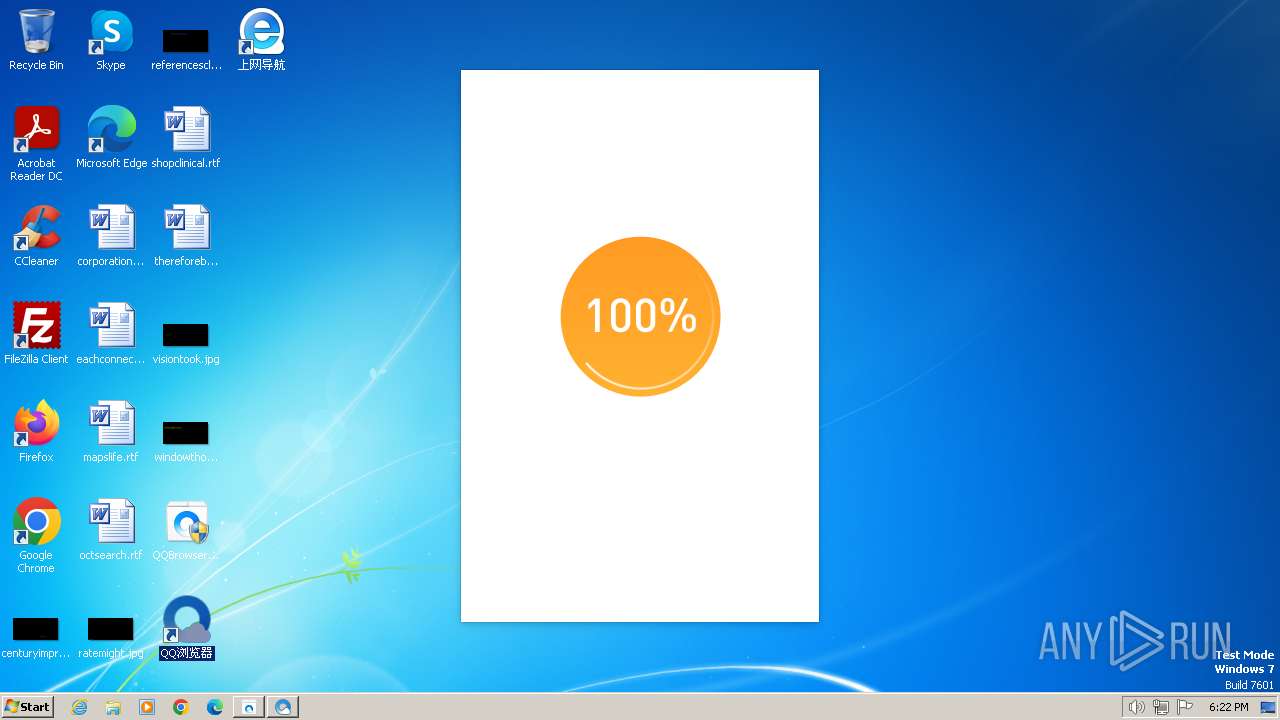
Task: Launch Chrome from the taskbar
Action: [x=181, y=707]
